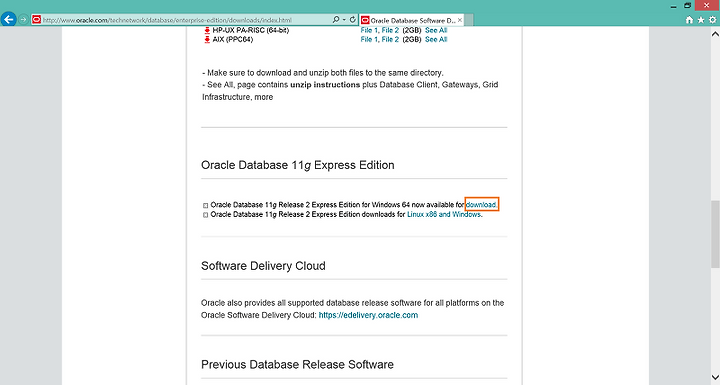Open the Home icon in the browser
The image size is (720, 385).
(689, 20)
